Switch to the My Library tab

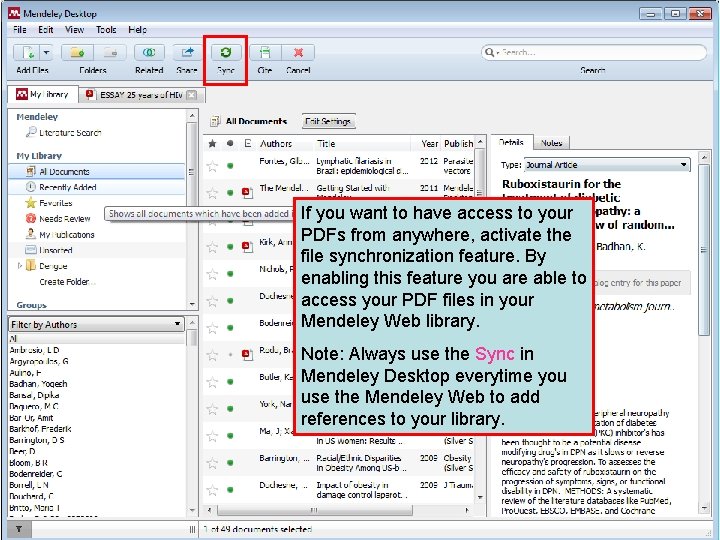click(x=43, y=95)
